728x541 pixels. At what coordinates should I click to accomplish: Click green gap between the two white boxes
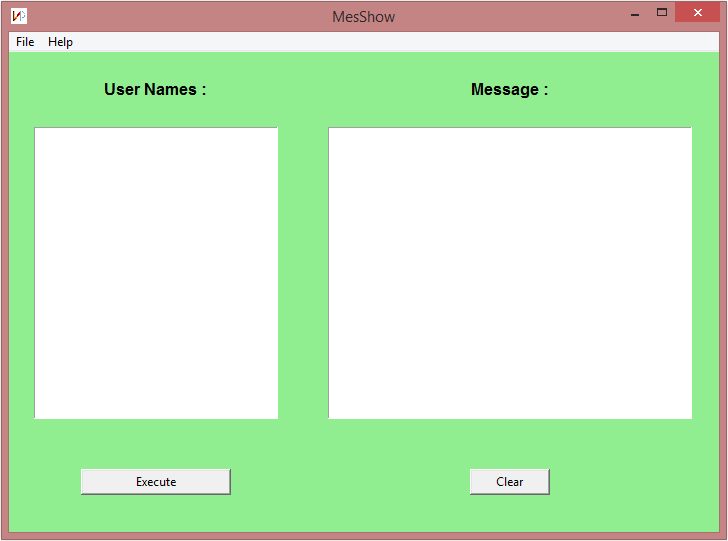click(x=303, y=272)
